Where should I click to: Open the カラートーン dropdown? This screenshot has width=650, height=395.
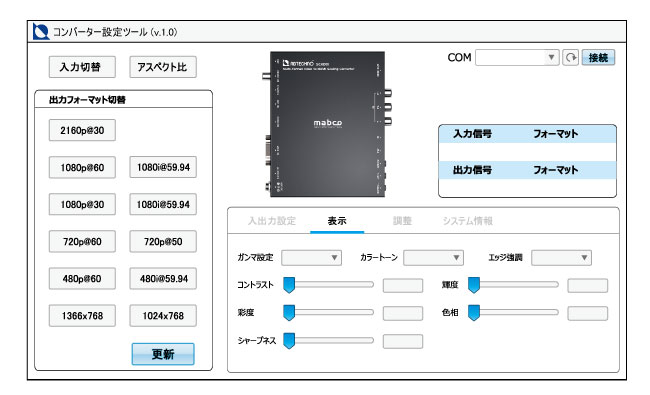click(x=433, y=257)
